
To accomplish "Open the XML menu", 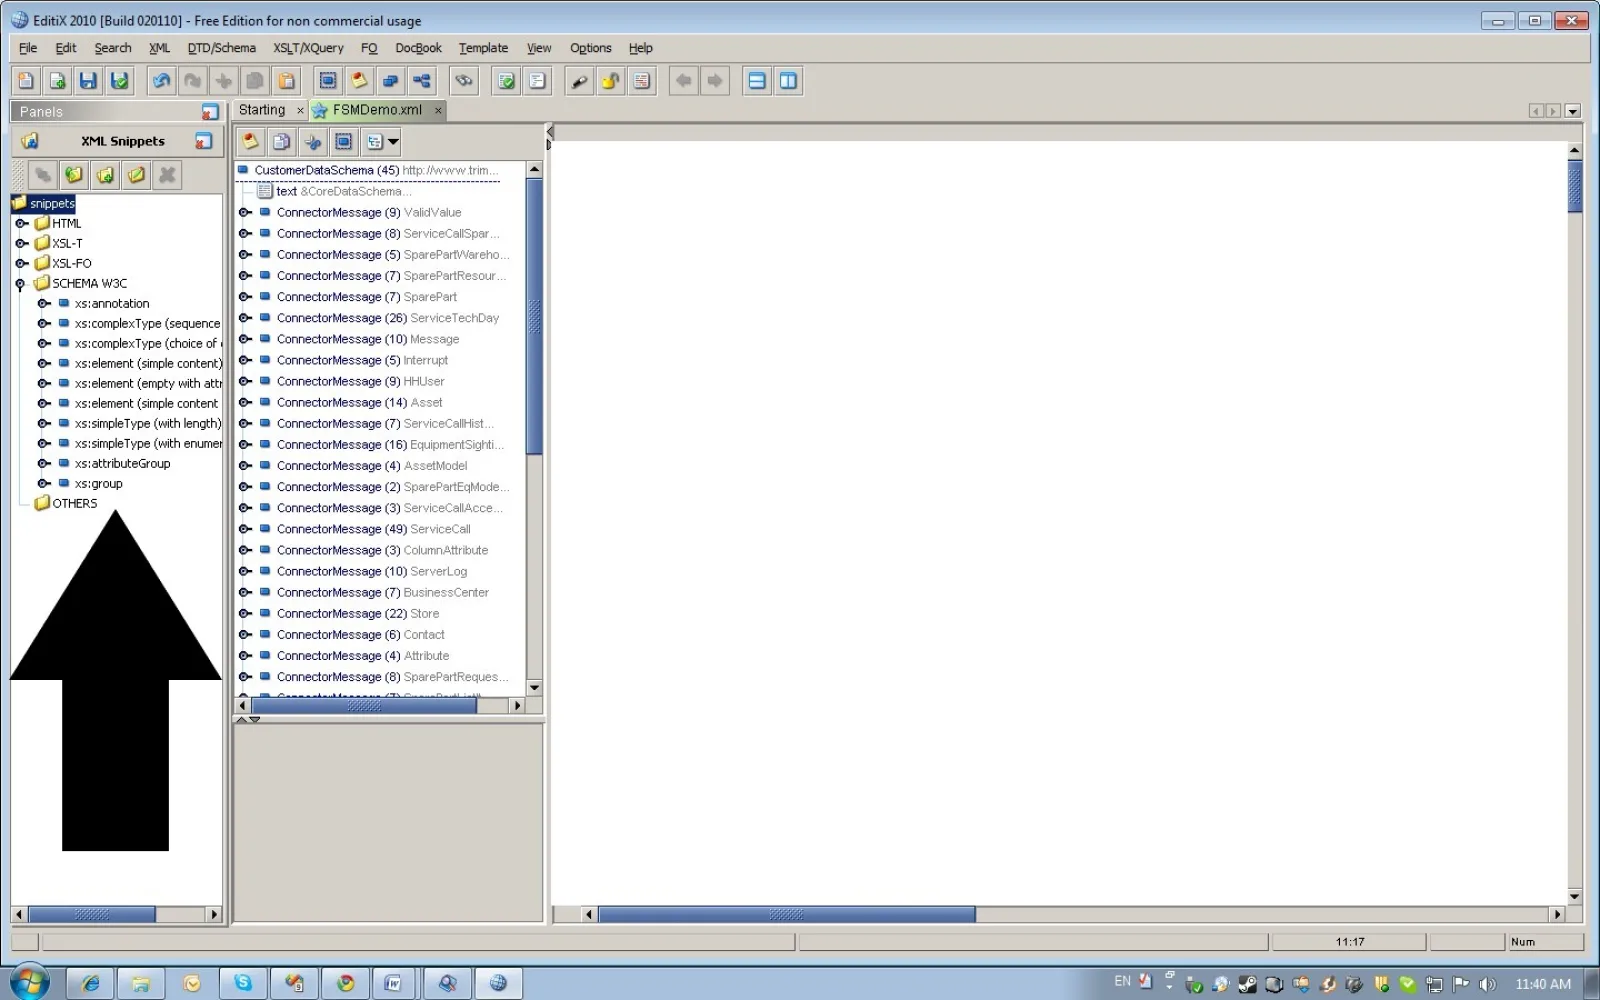I will point(159,48).
